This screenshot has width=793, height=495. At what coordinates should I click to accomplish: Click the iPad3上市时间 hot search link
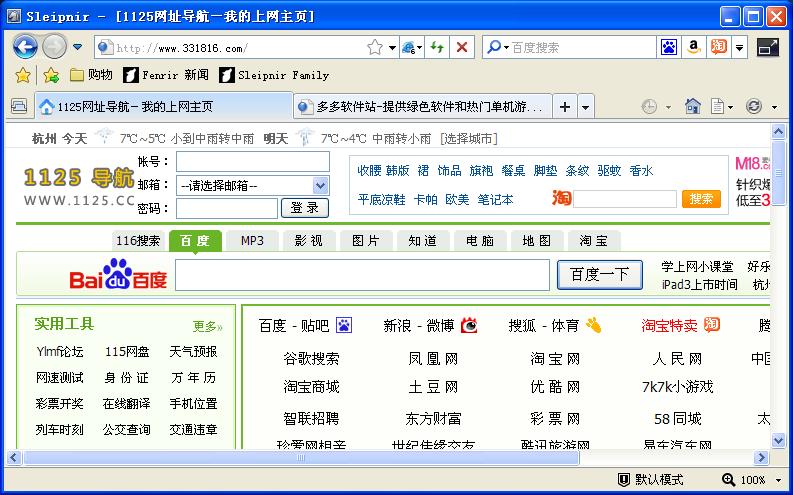[699, 285]
